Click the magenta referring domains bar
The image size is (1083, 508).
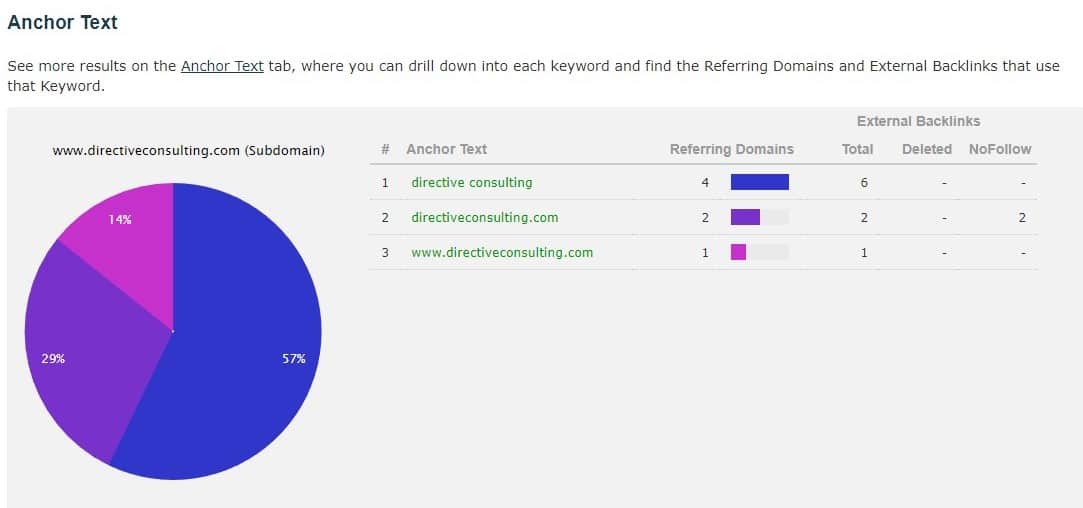[x=738, y=252]
